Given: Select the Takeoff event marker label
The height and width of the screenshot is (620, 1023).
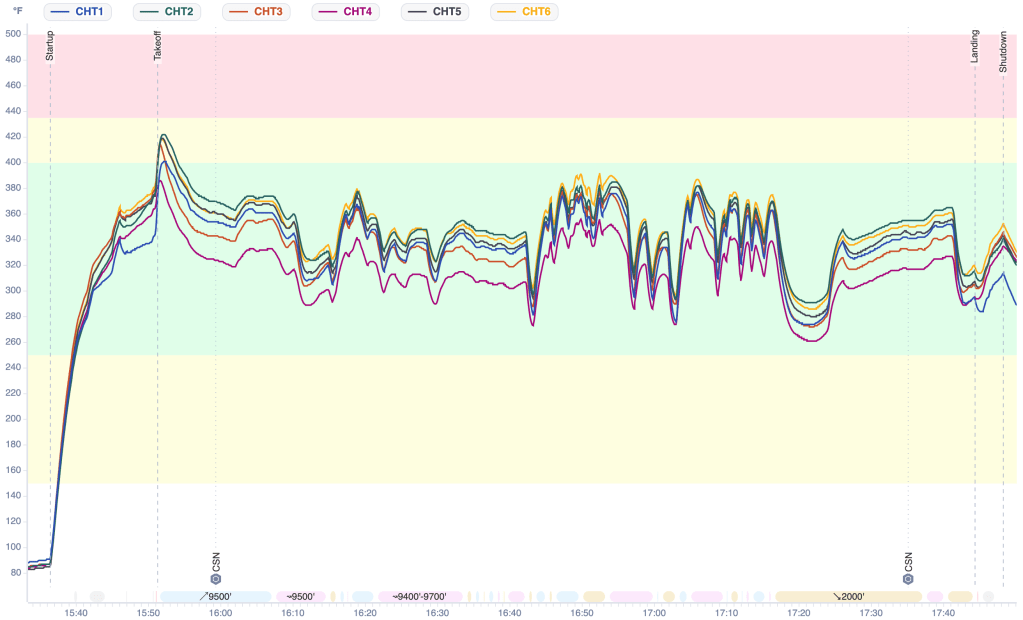Looking at the screenshot, I should (x=157, y=46).
